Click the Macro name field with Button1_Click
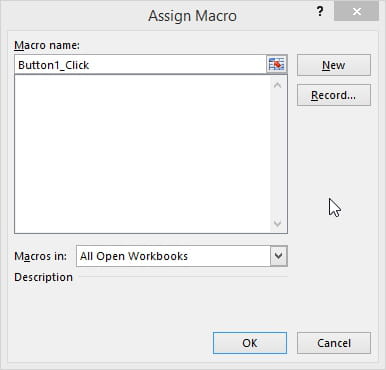Viewport: 386px width, 370px height. (141, 65)
